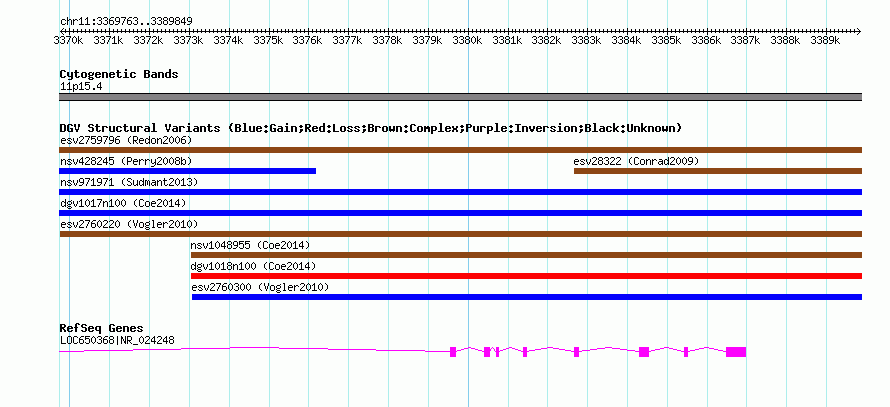
Task: Click the 3375k ruler tick label
Action: pos(268,40)
